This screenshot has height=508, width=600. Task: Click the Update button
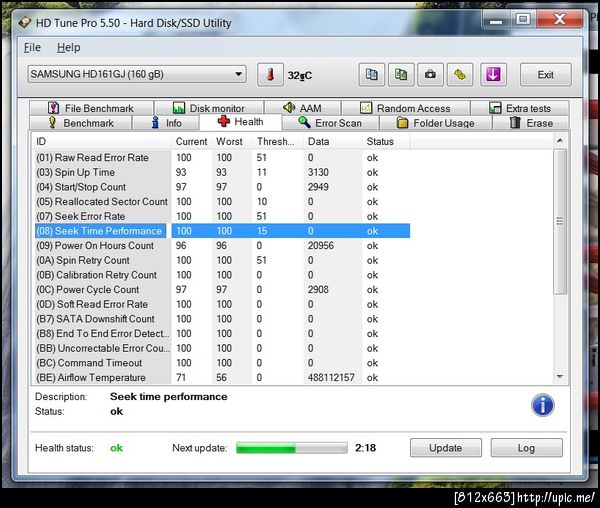point(445,448)
